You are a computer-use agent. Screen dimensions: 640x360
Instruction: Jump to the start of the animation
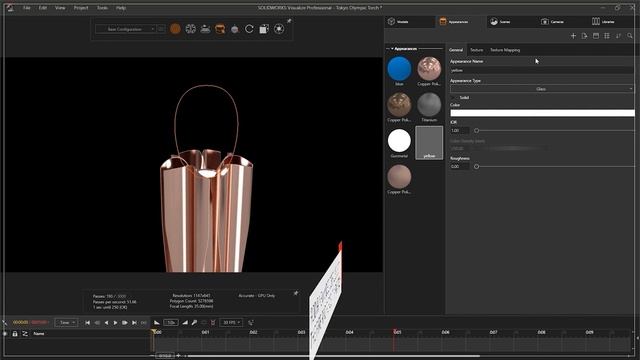coord(87,322)
